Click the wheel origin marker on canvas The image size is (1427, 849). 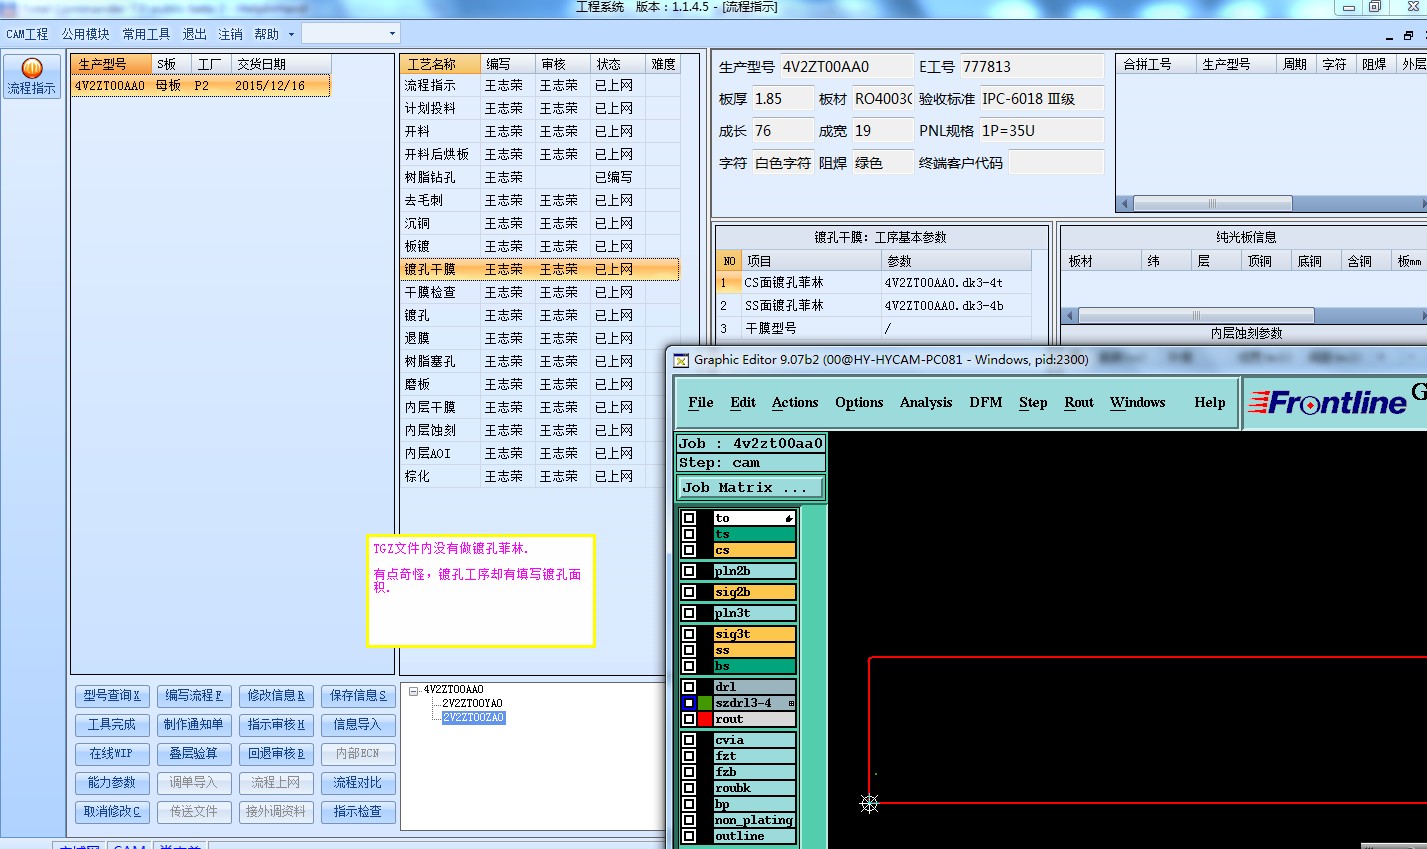coord(869,803)
